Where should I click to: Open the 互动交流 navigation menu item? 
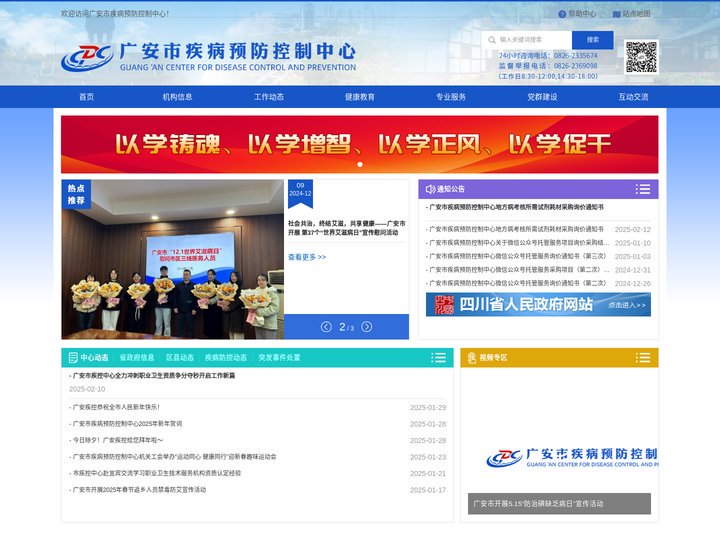(x=633, y=97)
